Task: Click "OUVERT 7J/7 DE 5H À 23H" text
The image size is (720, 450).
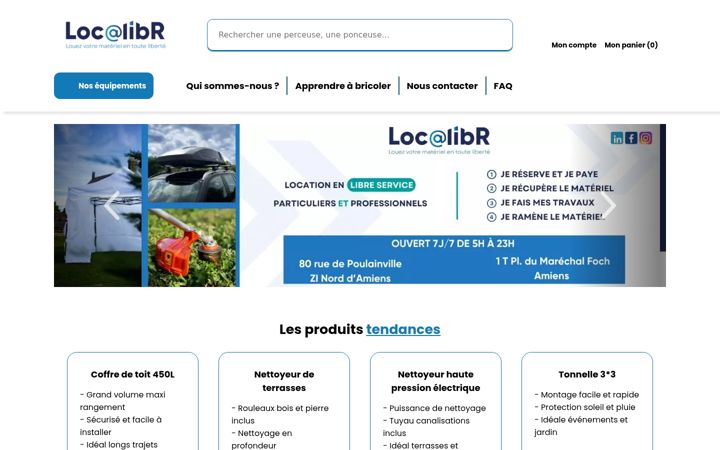Action: tap(453, 243)
